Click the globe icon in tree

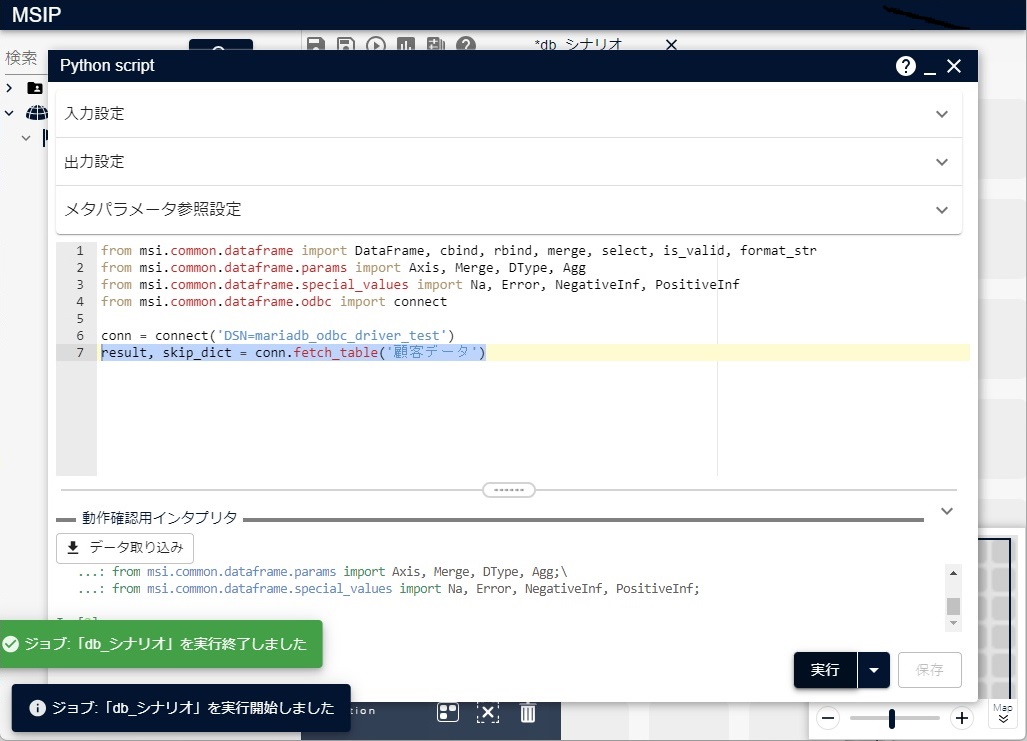[x=37, y=113]
